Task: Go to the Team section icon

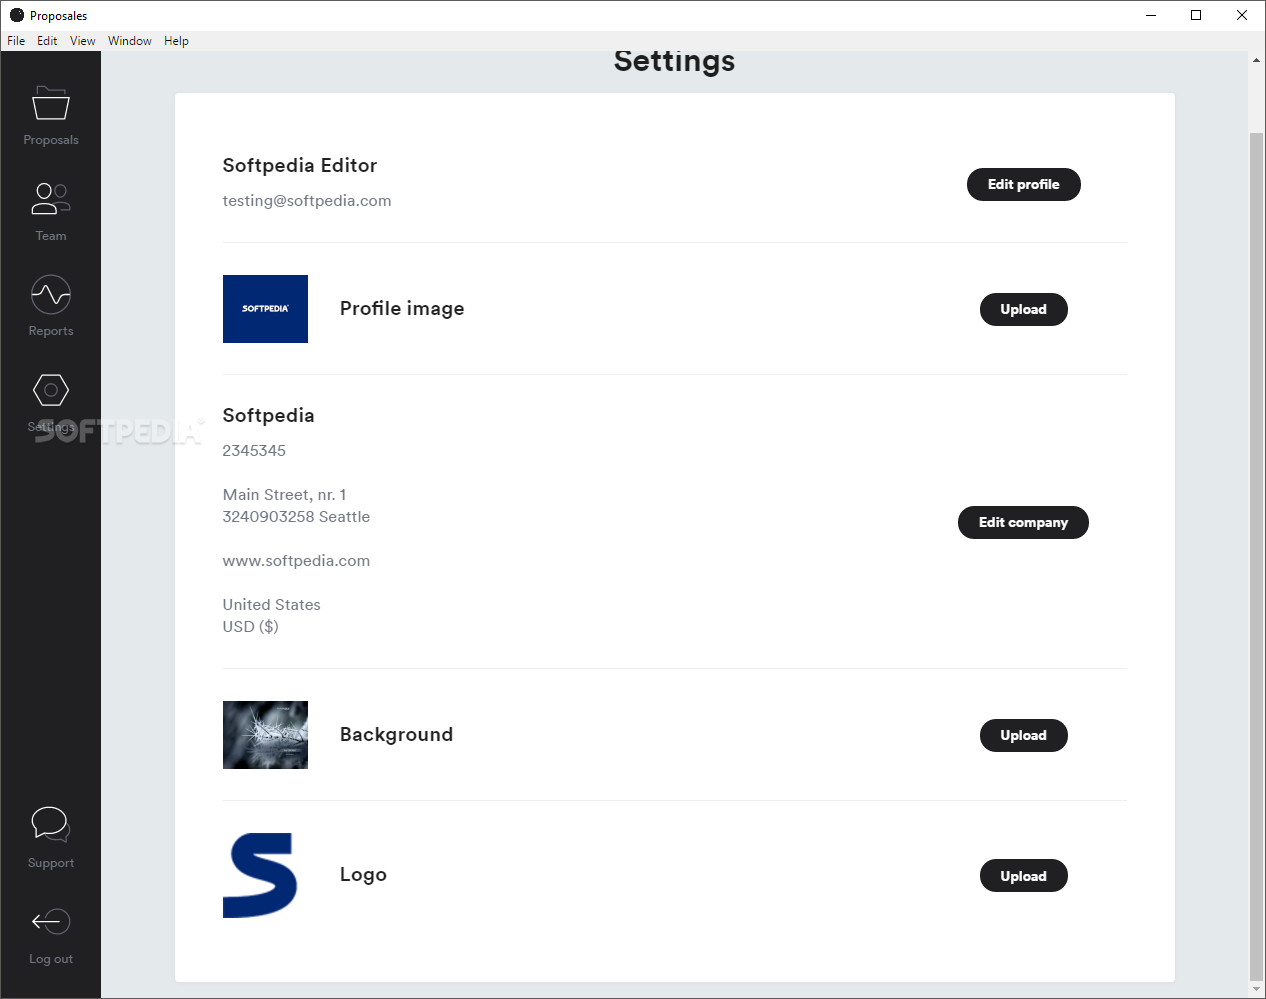Action: coord(51,198)
